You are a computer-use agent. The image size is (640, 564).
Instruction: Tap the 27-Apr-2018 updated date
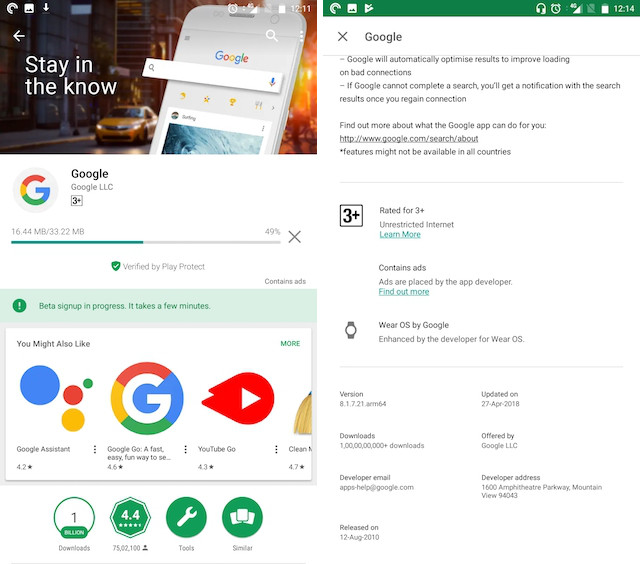(x=500, y=404)
